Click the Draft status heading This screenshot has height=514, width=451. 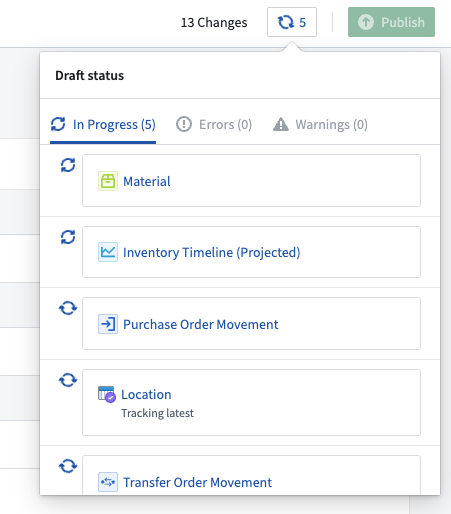(90, 76)
